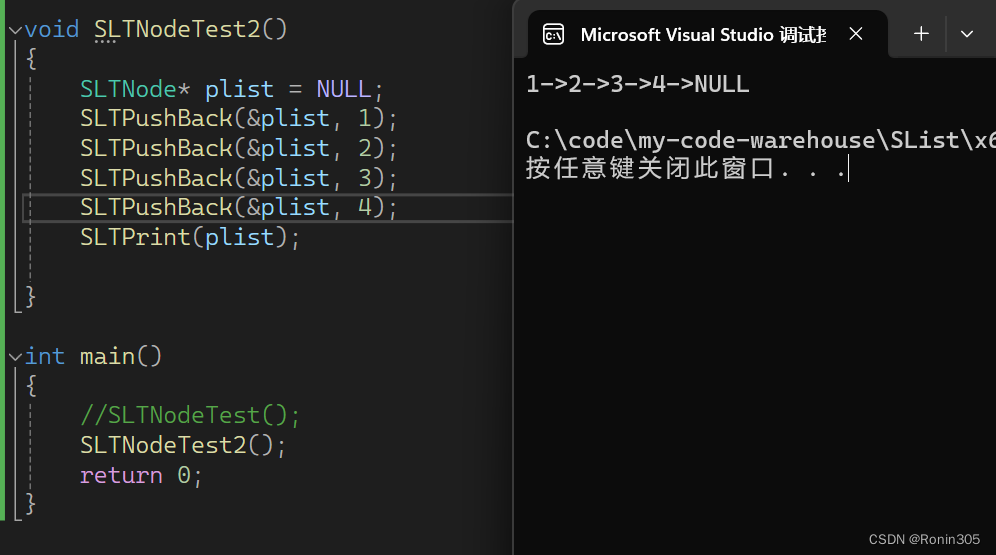Click the SLTNodeTest2 function name in definition

178,29
